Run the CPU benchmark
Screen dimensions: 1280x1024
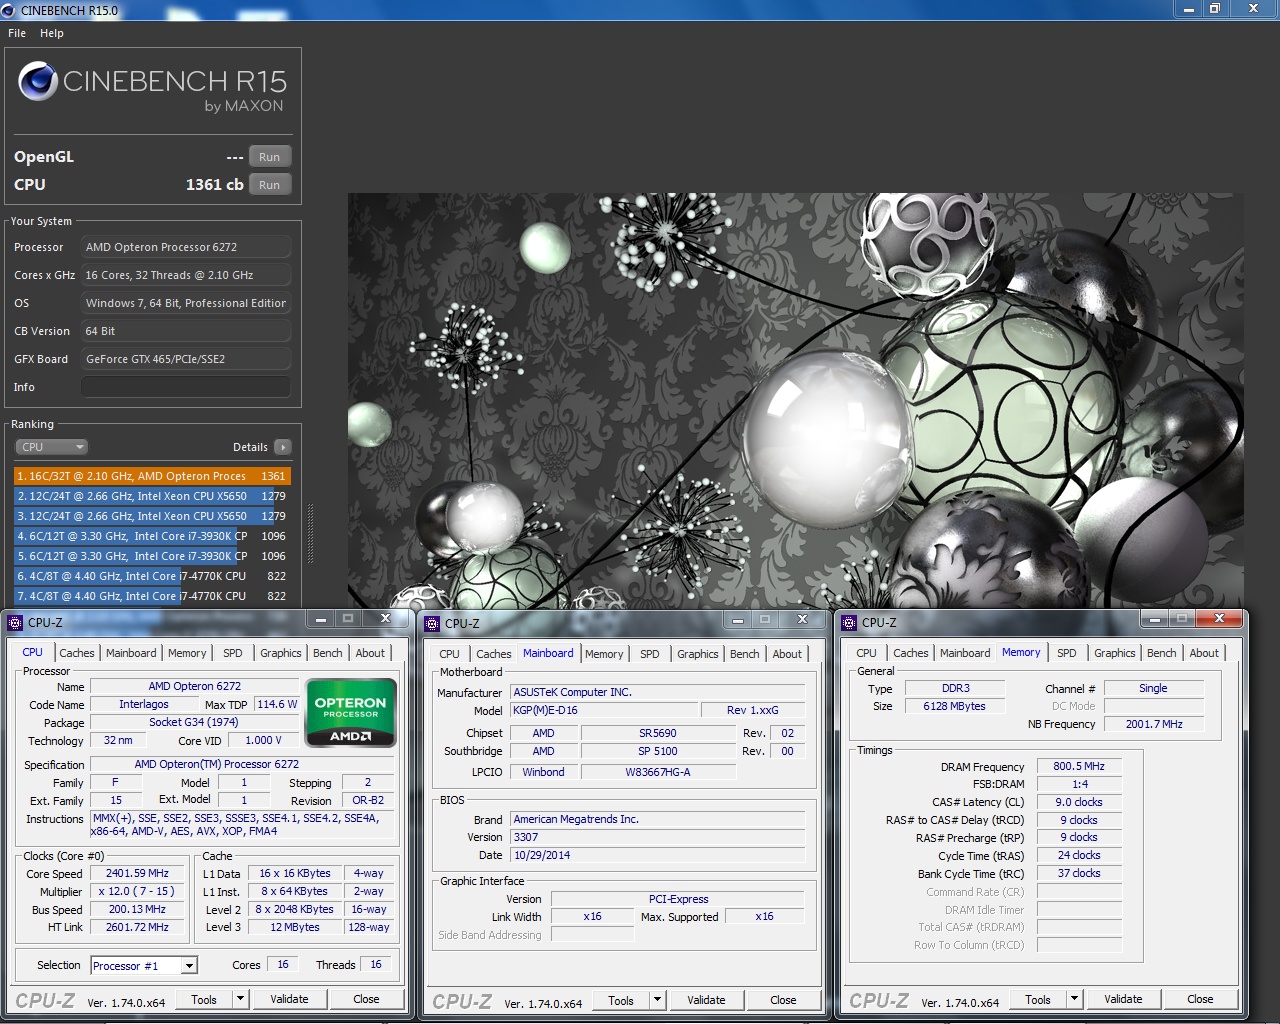pyautogui.click(x=270, y=185)
